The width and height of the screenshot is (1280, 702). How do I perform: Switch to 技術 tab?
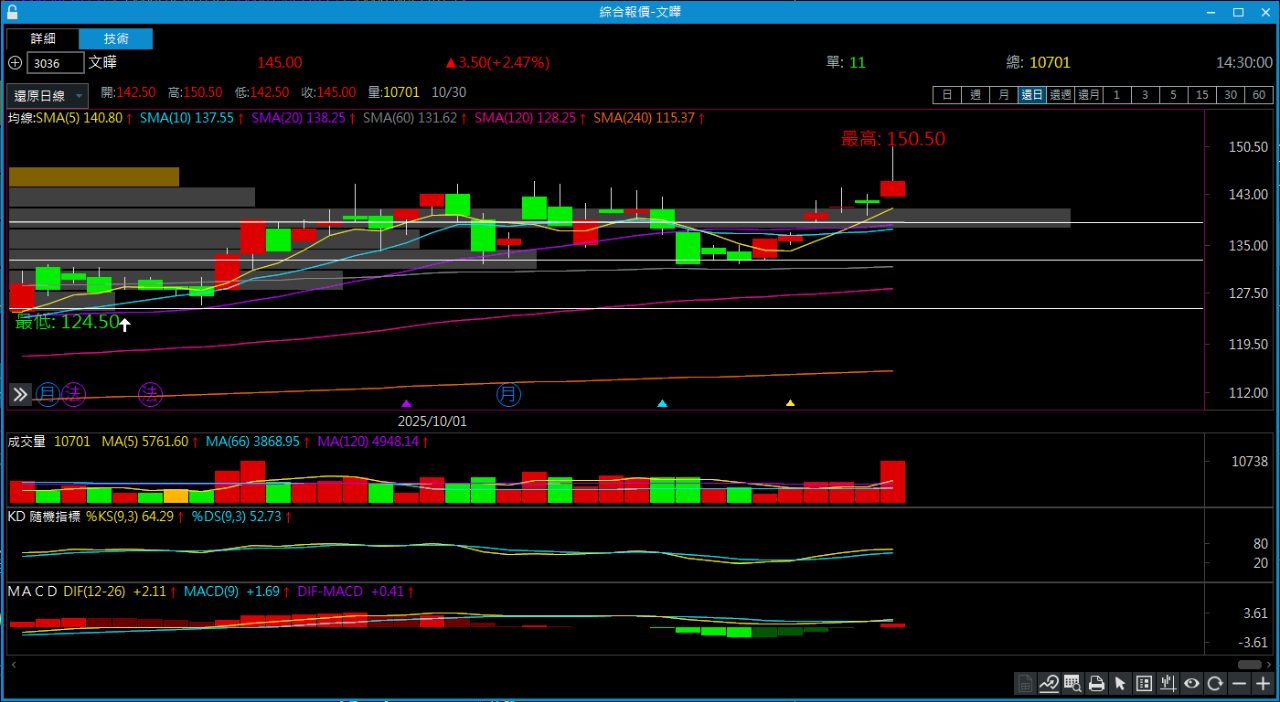116,38
